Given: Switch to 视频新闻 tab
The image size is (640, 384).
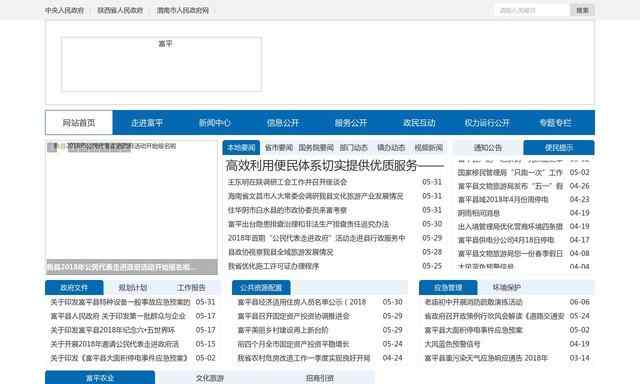Looking at the screenshot, I should coord(429,148).
